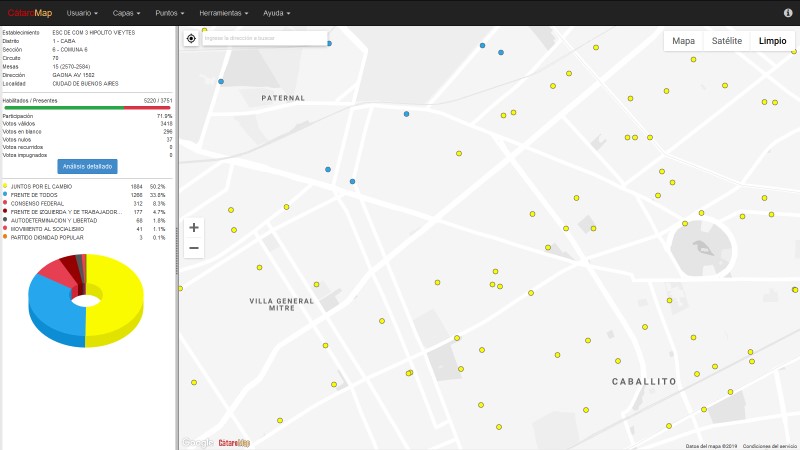800x450 pixels.
Task: Click the blue marker just above the PATERNAL label
Action: coord(221,82)
